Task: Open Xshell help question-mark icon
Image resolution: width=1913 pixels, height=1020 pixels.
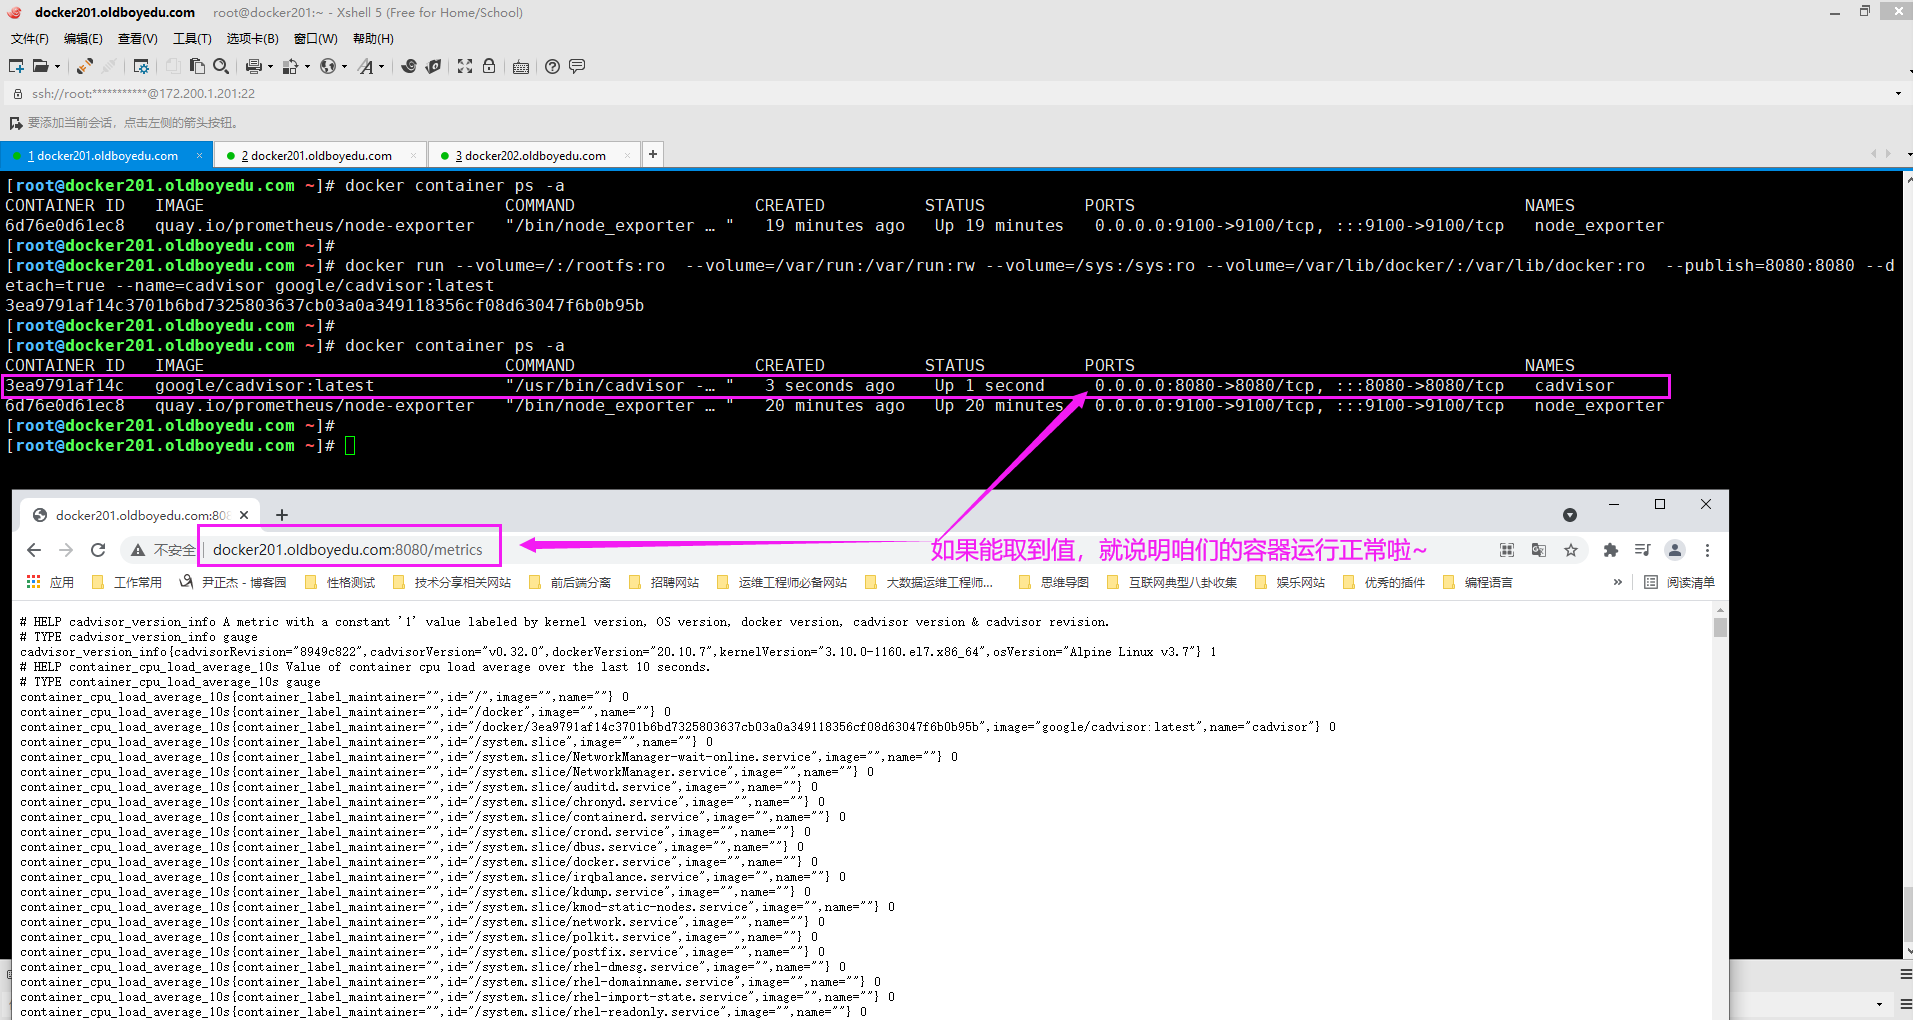Action: (x=552, y=66)
